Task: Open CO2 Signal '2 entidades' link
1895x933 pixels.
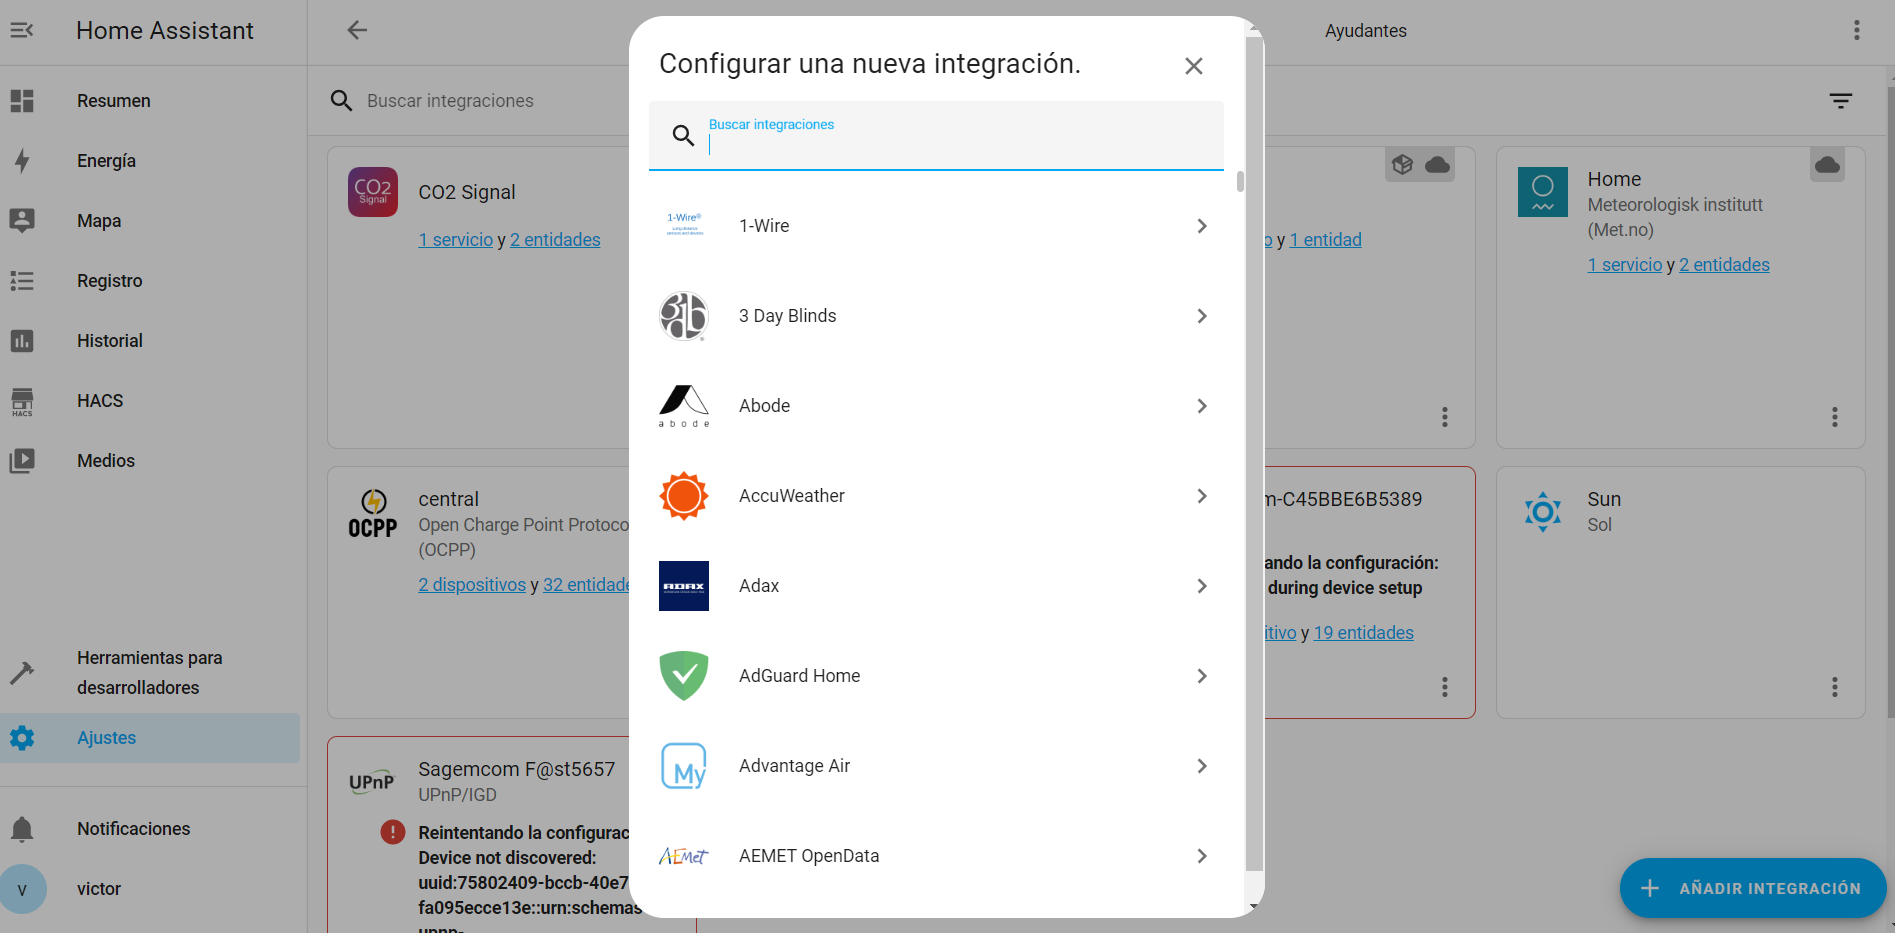Action: (x=555, y=240)
